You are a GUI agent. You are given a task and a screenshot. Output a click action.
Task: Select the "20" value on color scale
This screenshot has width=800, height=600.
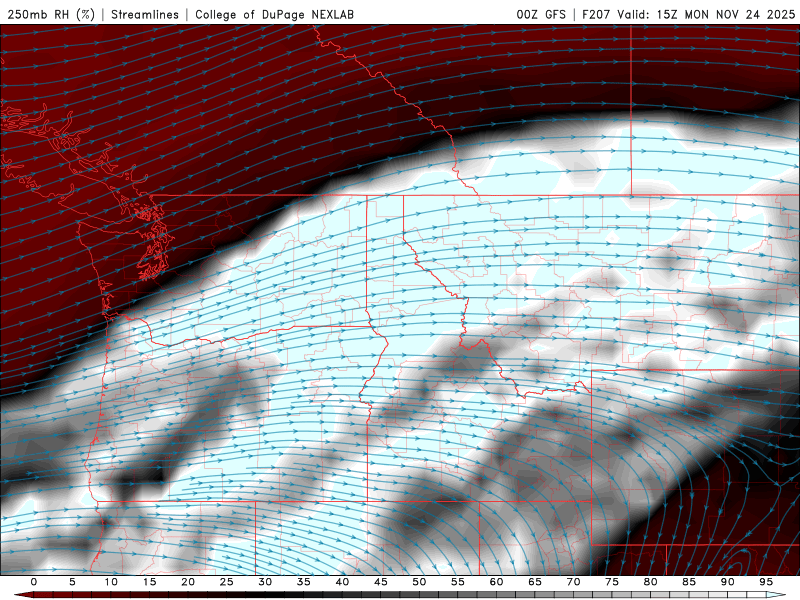point(188,582)
